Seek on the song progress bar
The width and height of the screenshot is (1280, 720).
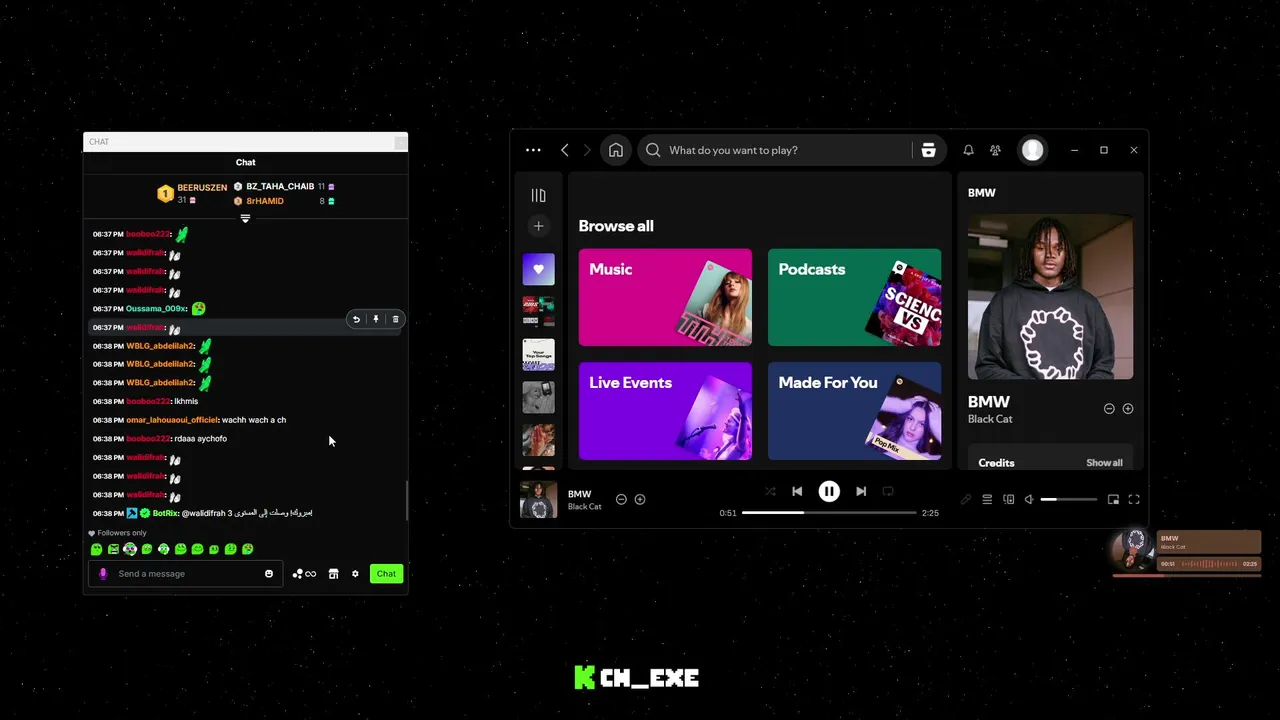pos(829,513)
